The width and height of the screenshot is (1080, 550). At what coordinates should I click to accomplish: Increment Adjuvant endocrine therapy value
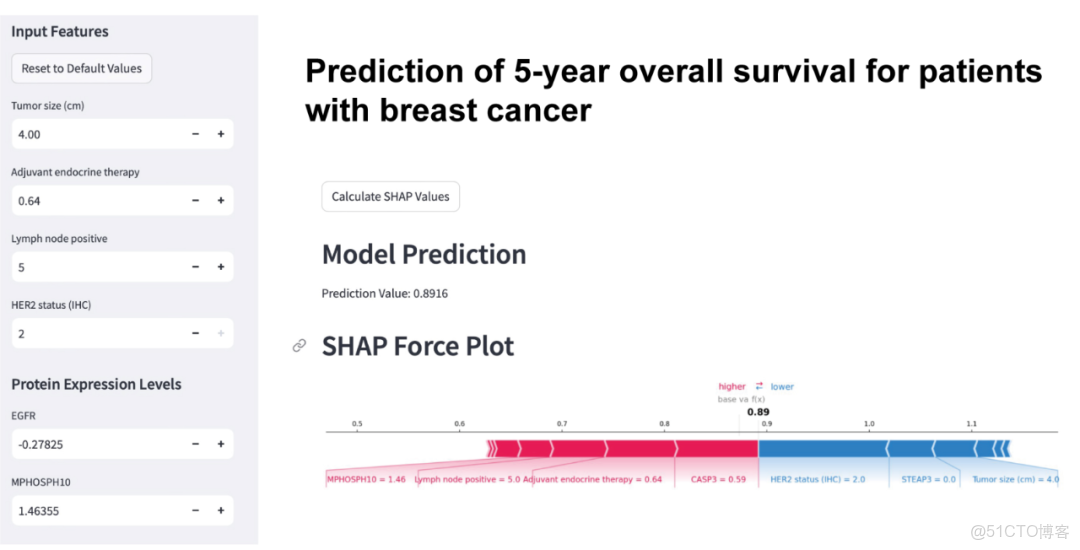pos(221,201)
